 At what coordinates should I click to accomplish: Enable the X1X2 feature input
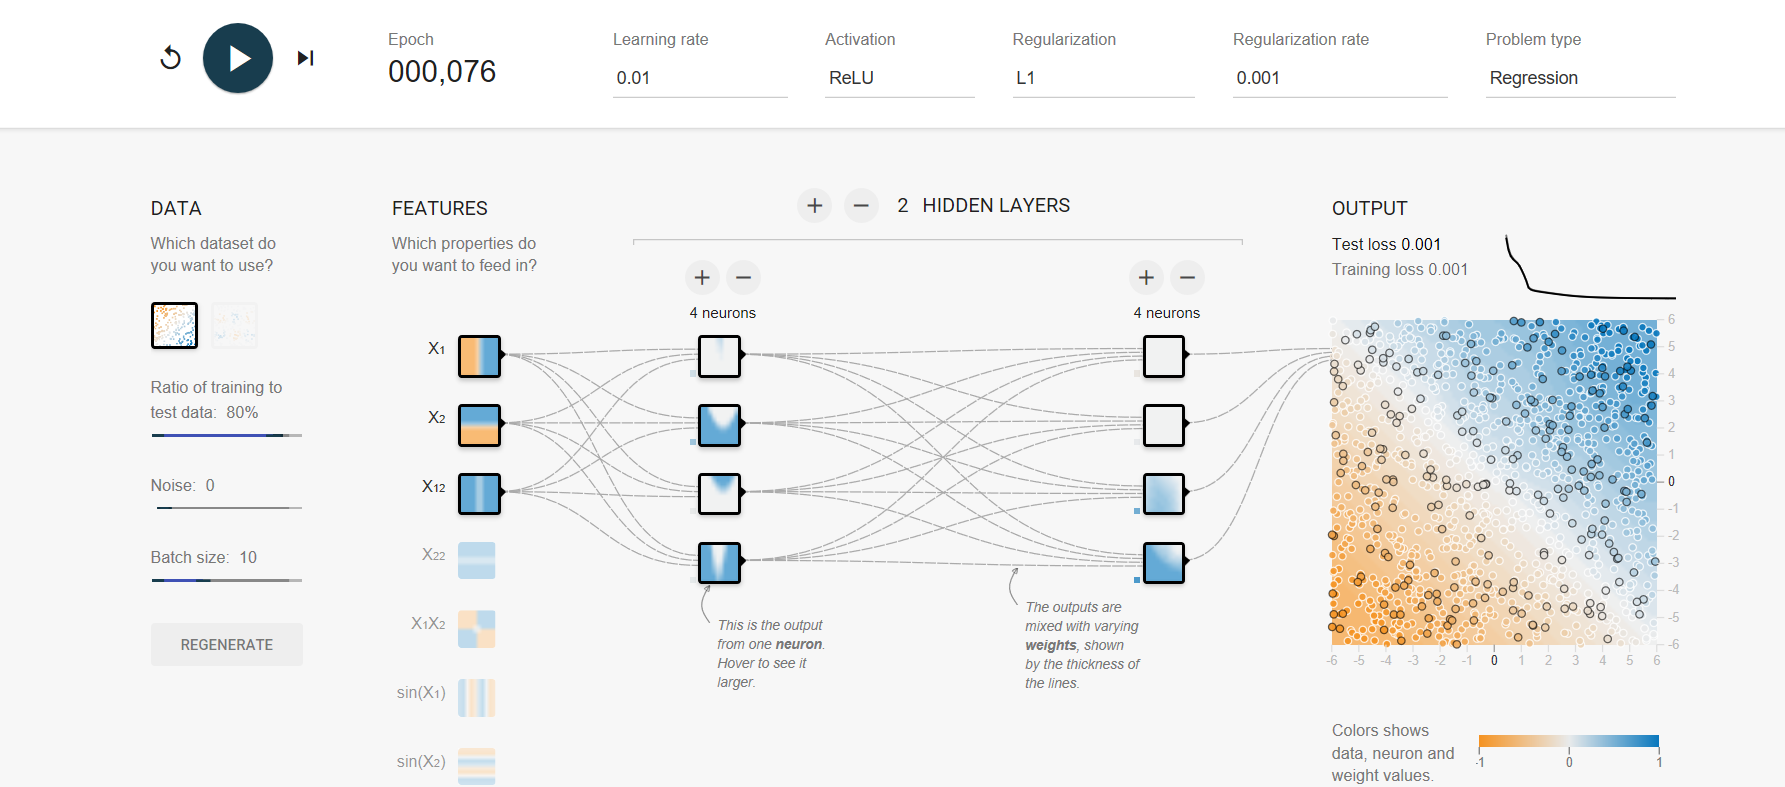pyautogui.click(x=477, y=630)
